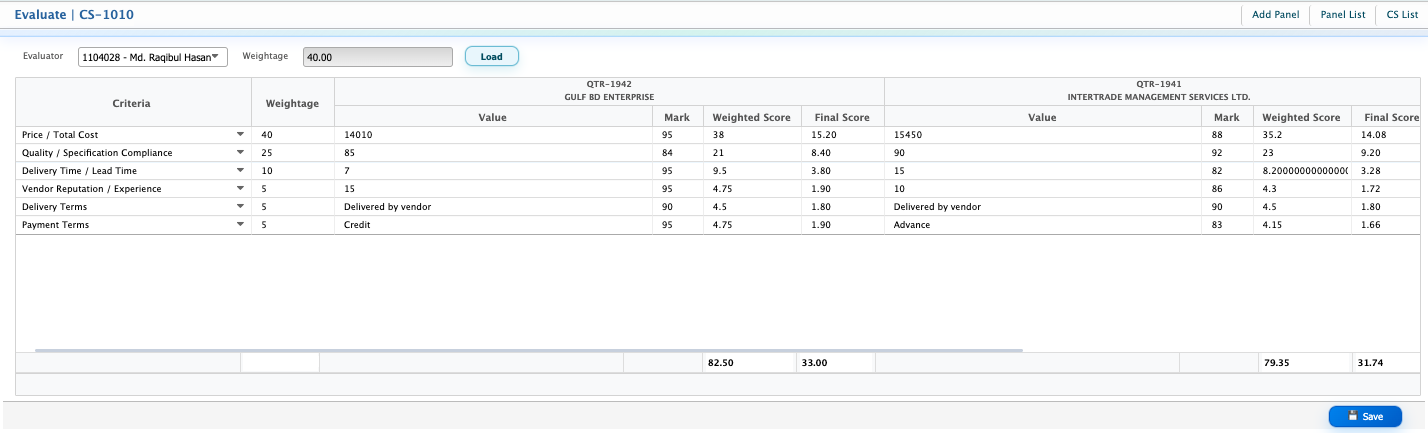
Task: Click Intertrade weighted score 35.2
Action: click(1301, 134)
